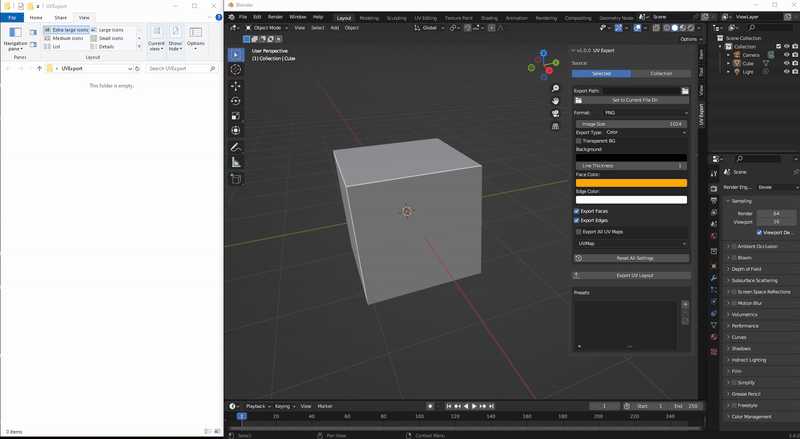
Task: Uncheck Export Edges checkbox
Action: pyautogui.click(x=577, y=221)
